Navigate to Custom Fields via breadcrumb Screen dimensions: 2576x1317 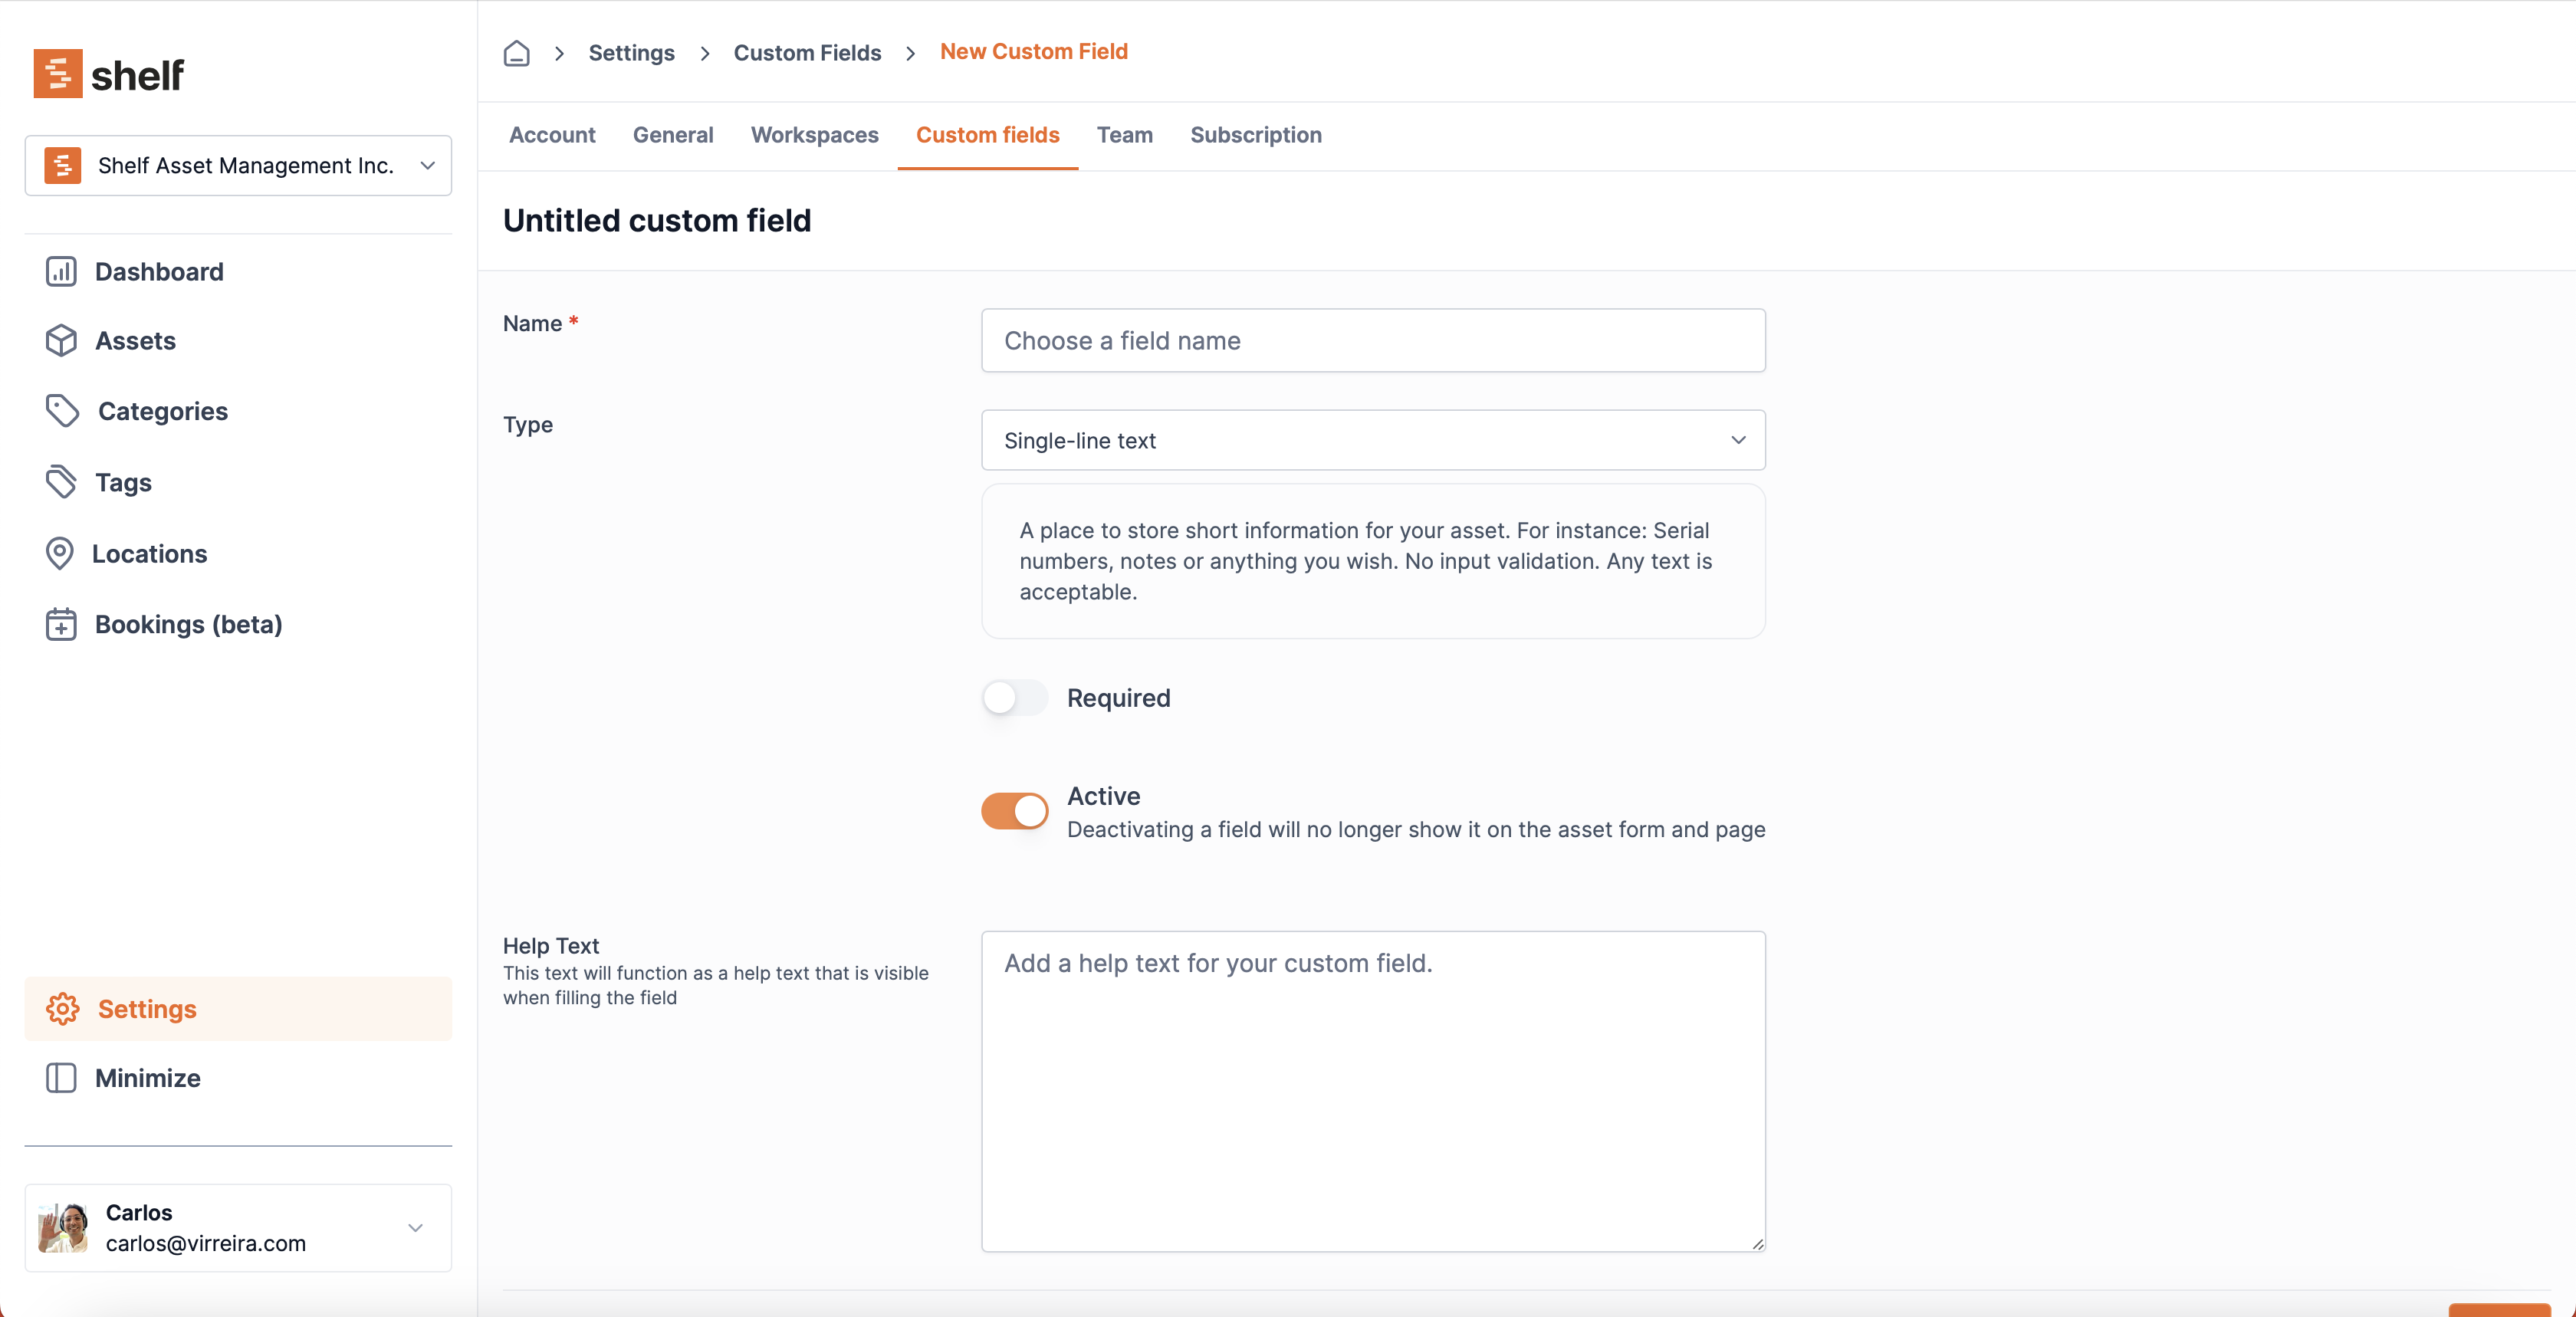807,52
